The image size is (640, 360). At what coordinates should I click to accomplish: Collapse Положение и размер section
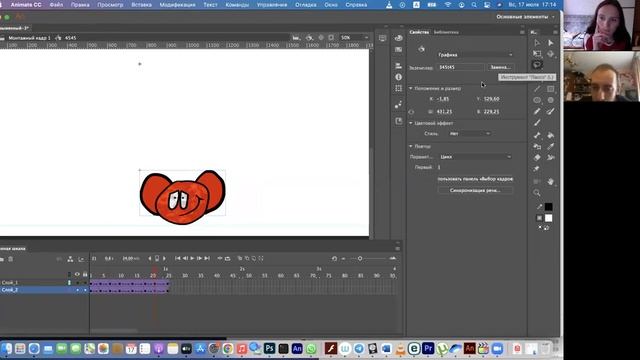tap(411, 88)
